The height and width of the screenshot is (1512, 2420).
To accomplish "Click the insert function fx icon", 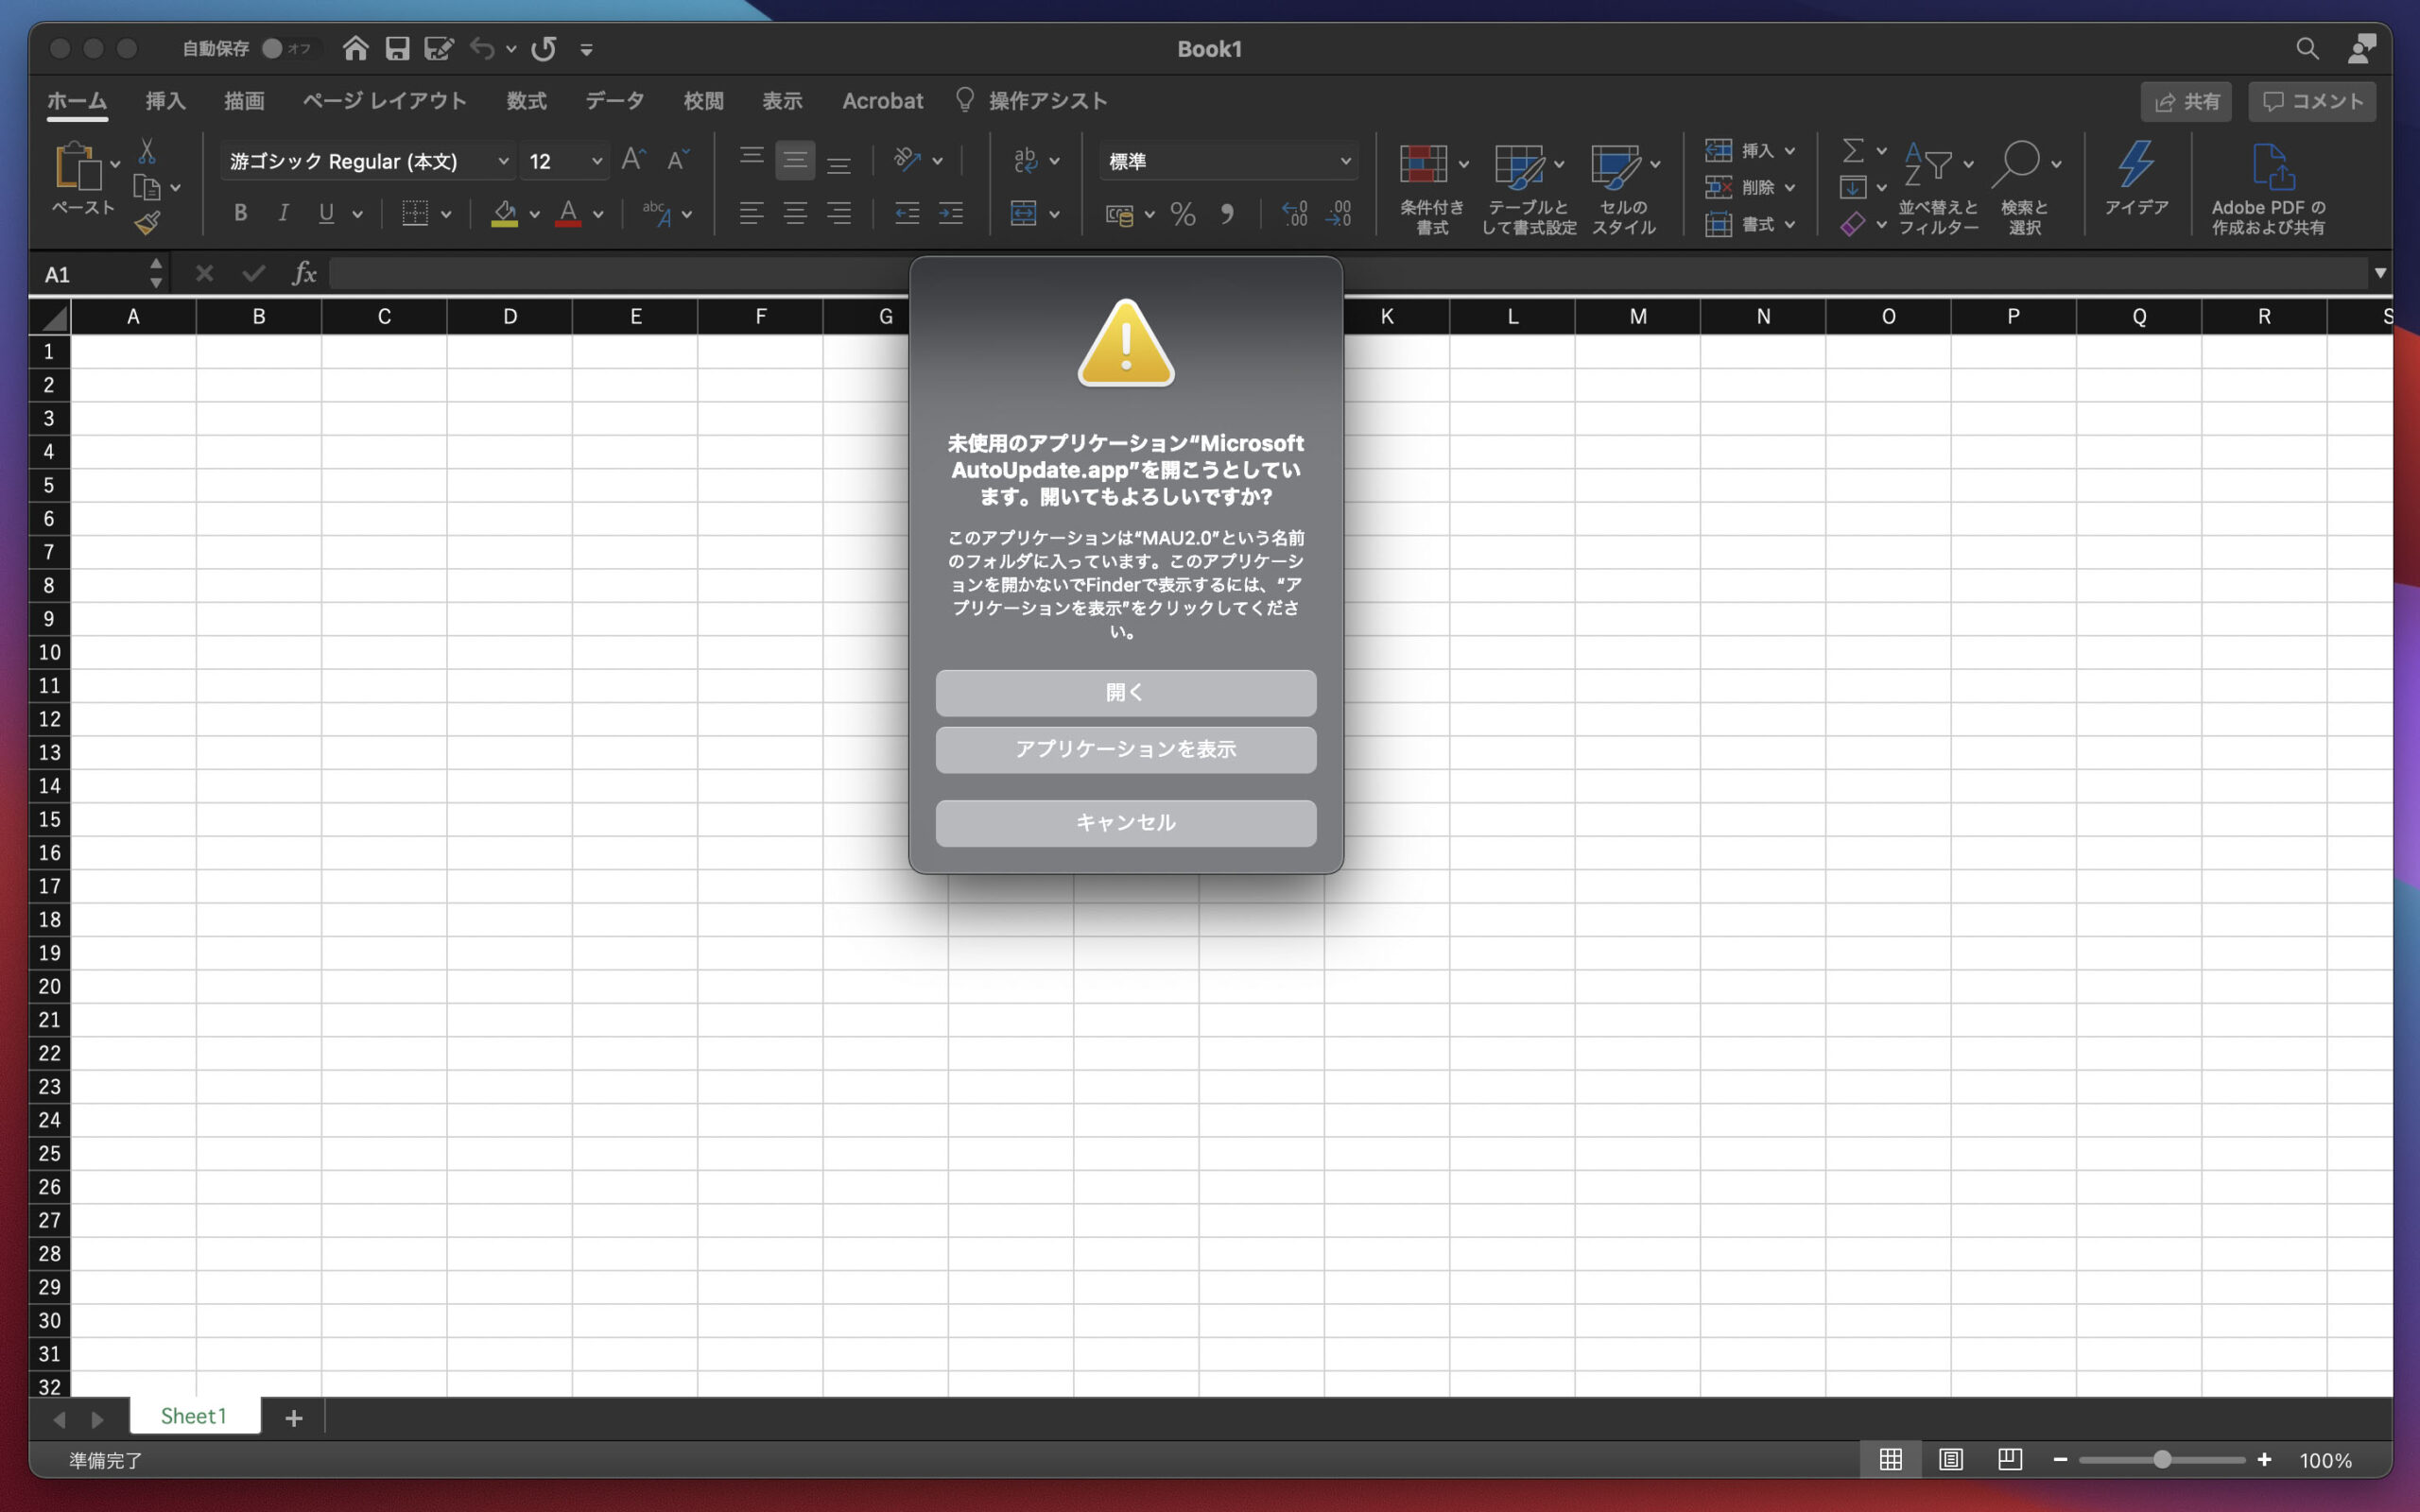I will 304,273.
